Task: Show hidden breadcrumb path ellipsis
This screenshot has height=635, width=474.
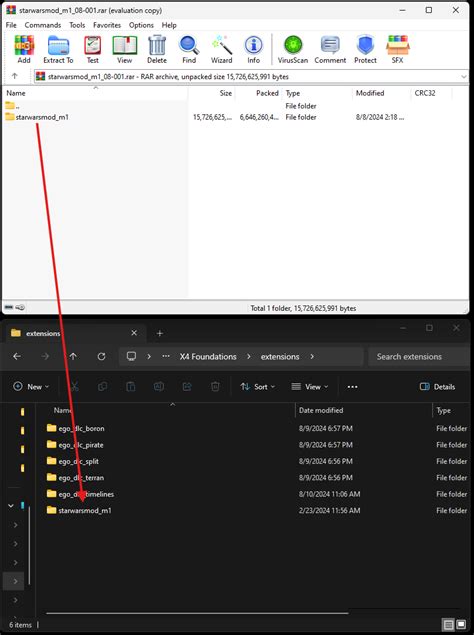Action: click(166, 356)
